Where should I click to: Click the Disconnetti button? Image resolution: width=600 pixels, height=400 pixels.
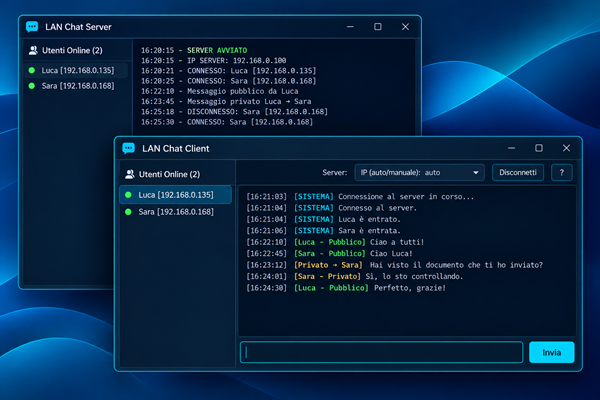pyautogui.click(x=518, y=173)
